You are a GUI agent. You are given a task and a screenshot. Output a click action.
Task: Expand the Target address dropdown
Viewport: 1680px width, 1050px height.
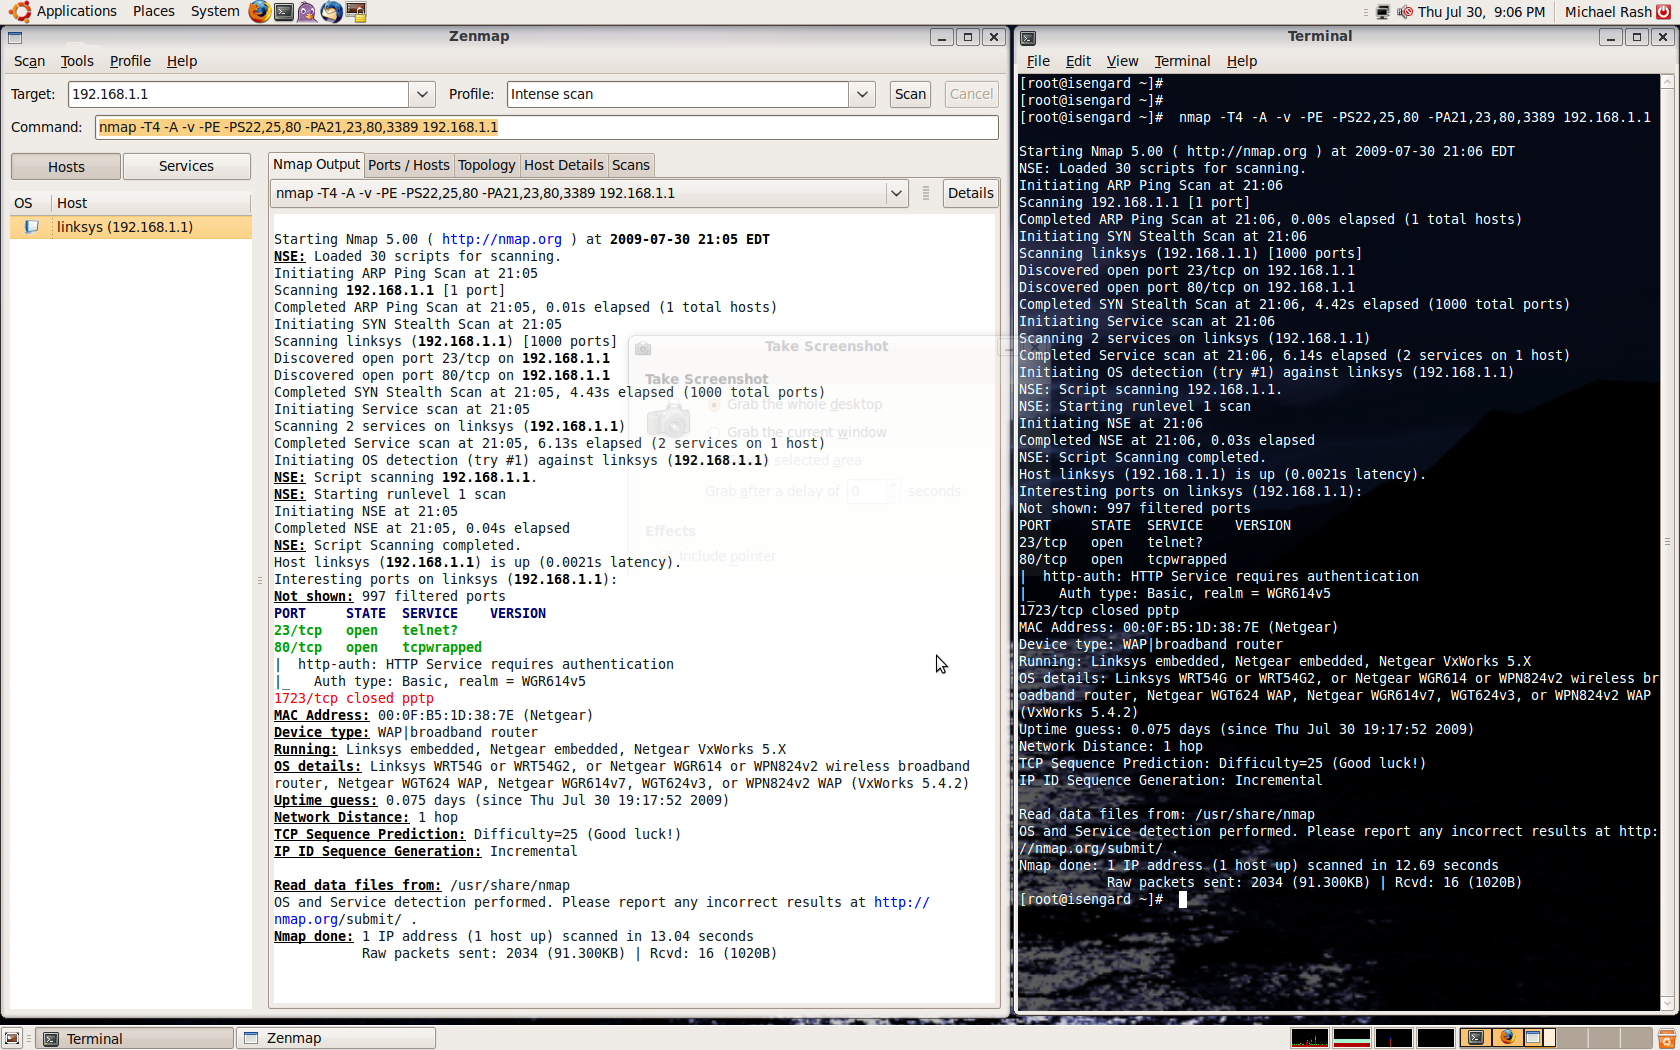(x=422, y=94)
